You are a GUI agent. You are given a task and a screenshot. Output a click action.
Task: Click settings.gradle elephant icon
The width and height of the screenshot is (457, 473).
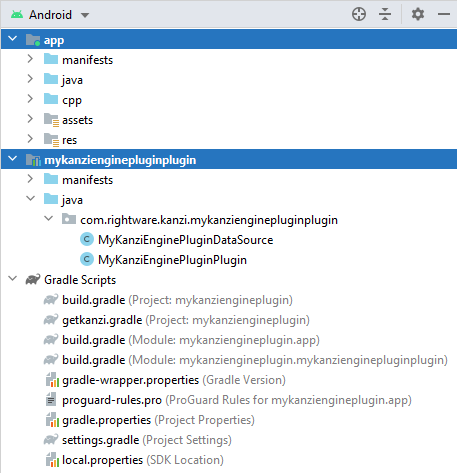point(51,439)
